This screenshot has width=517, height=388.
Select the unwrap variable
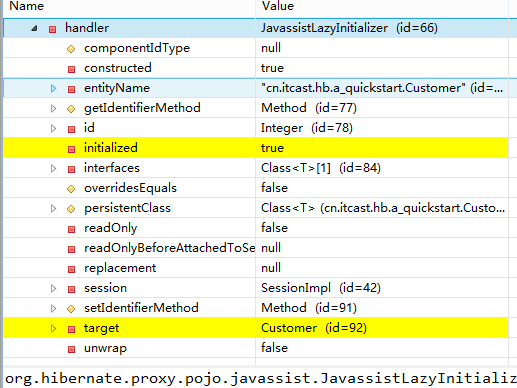tap(105, 348)
